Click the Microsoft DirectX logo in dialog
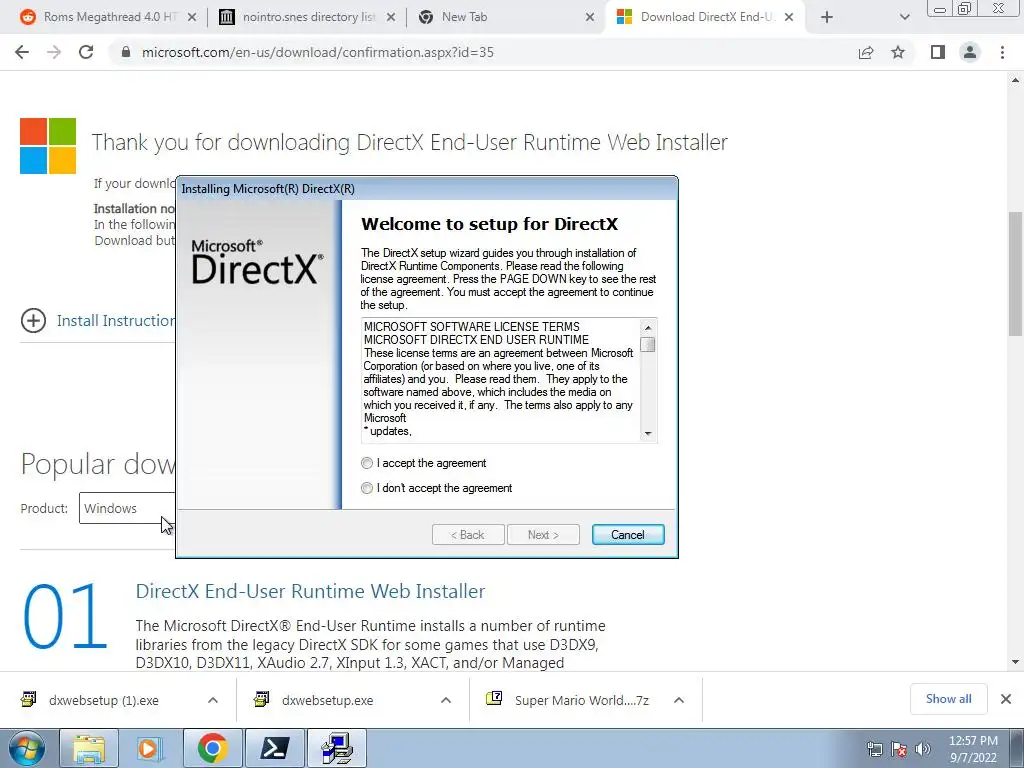 click(x=257, y=262)
